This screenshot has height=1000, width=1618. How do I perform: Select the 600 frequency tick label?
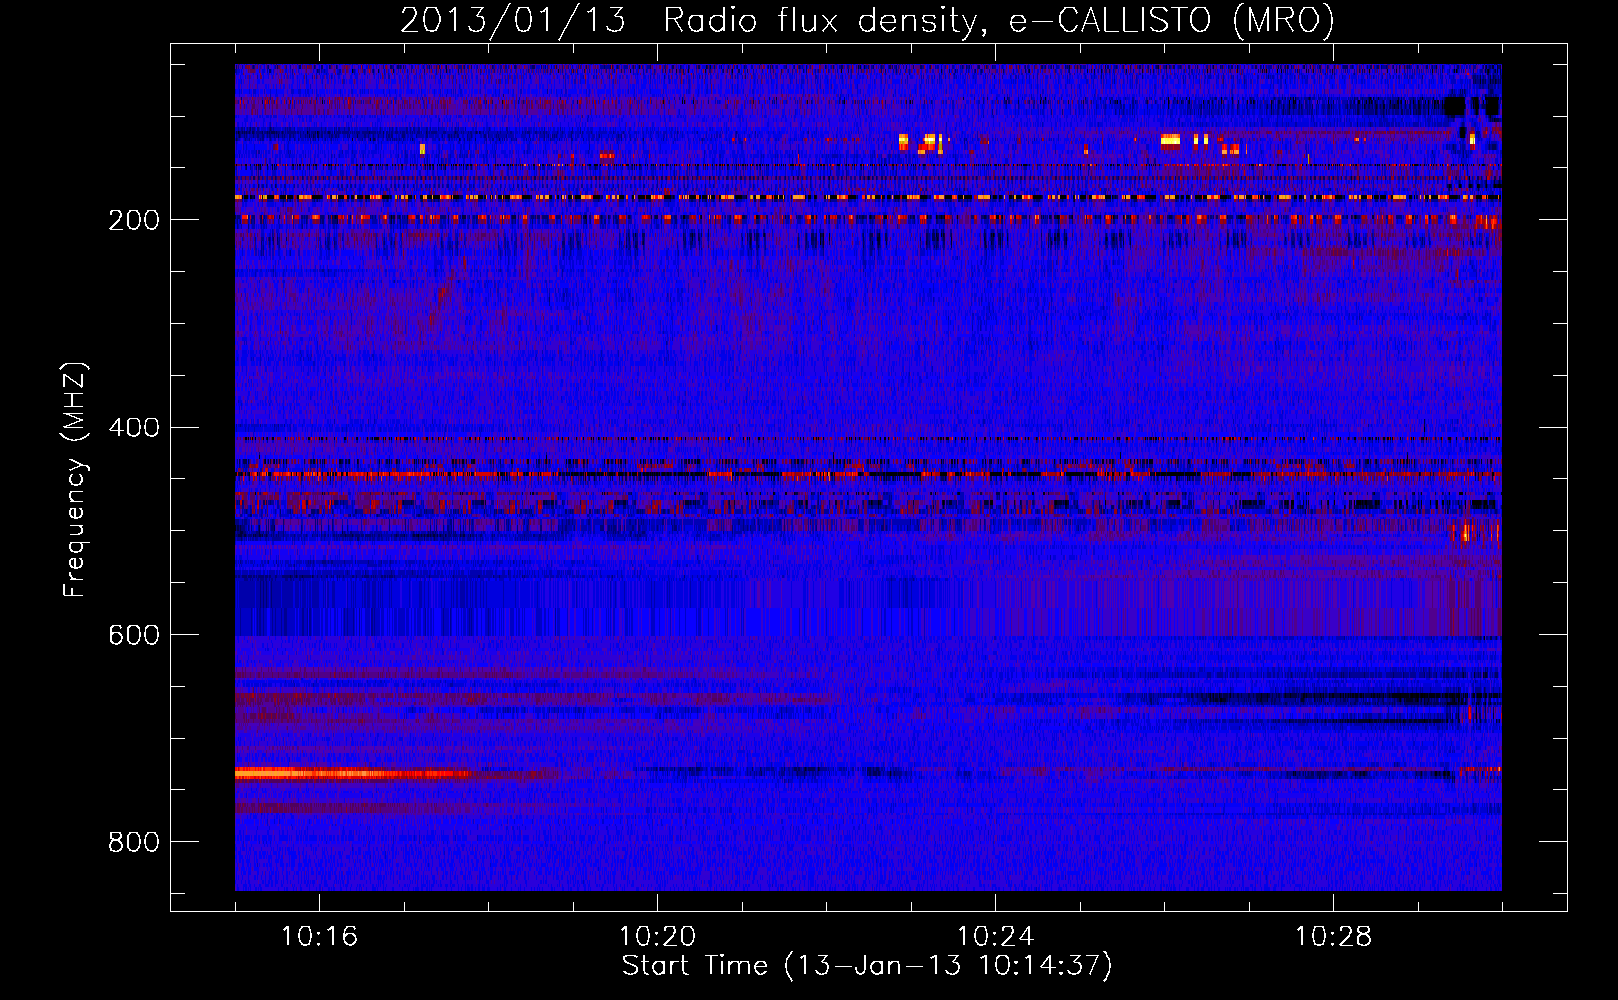134,635
